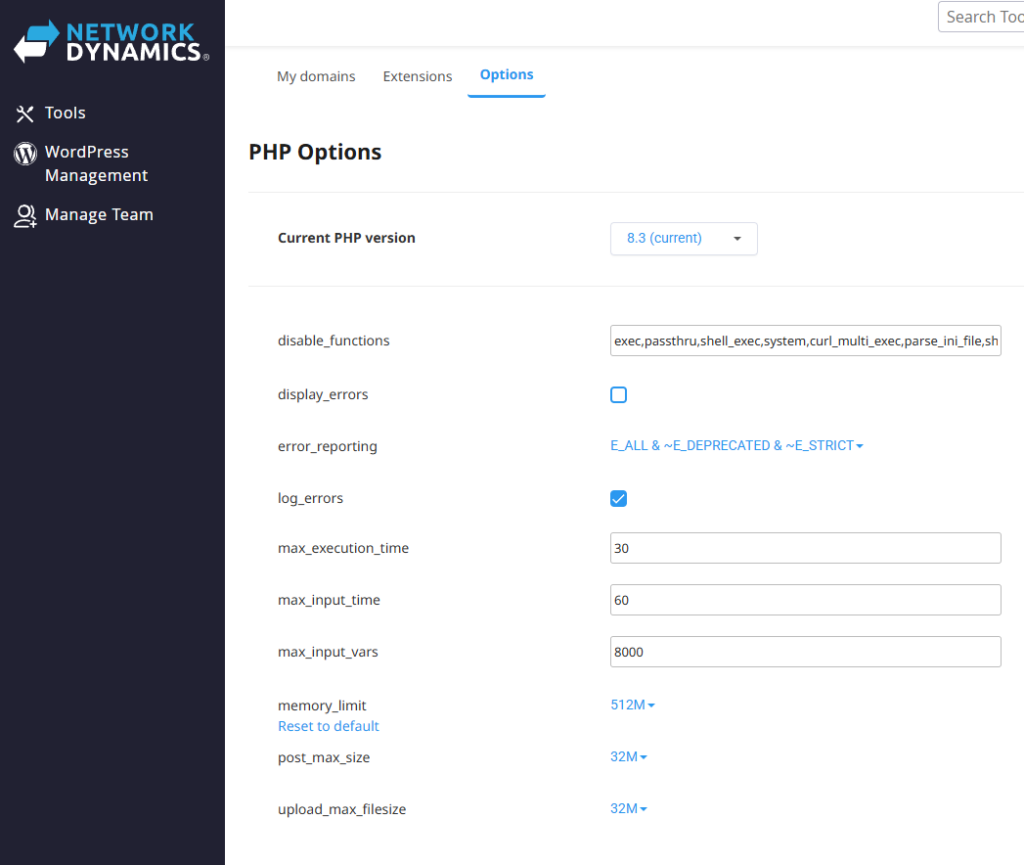Viewport: 1024px width, 865px height.
Task: Click the max_input_vars field
Action: (805, 652)
